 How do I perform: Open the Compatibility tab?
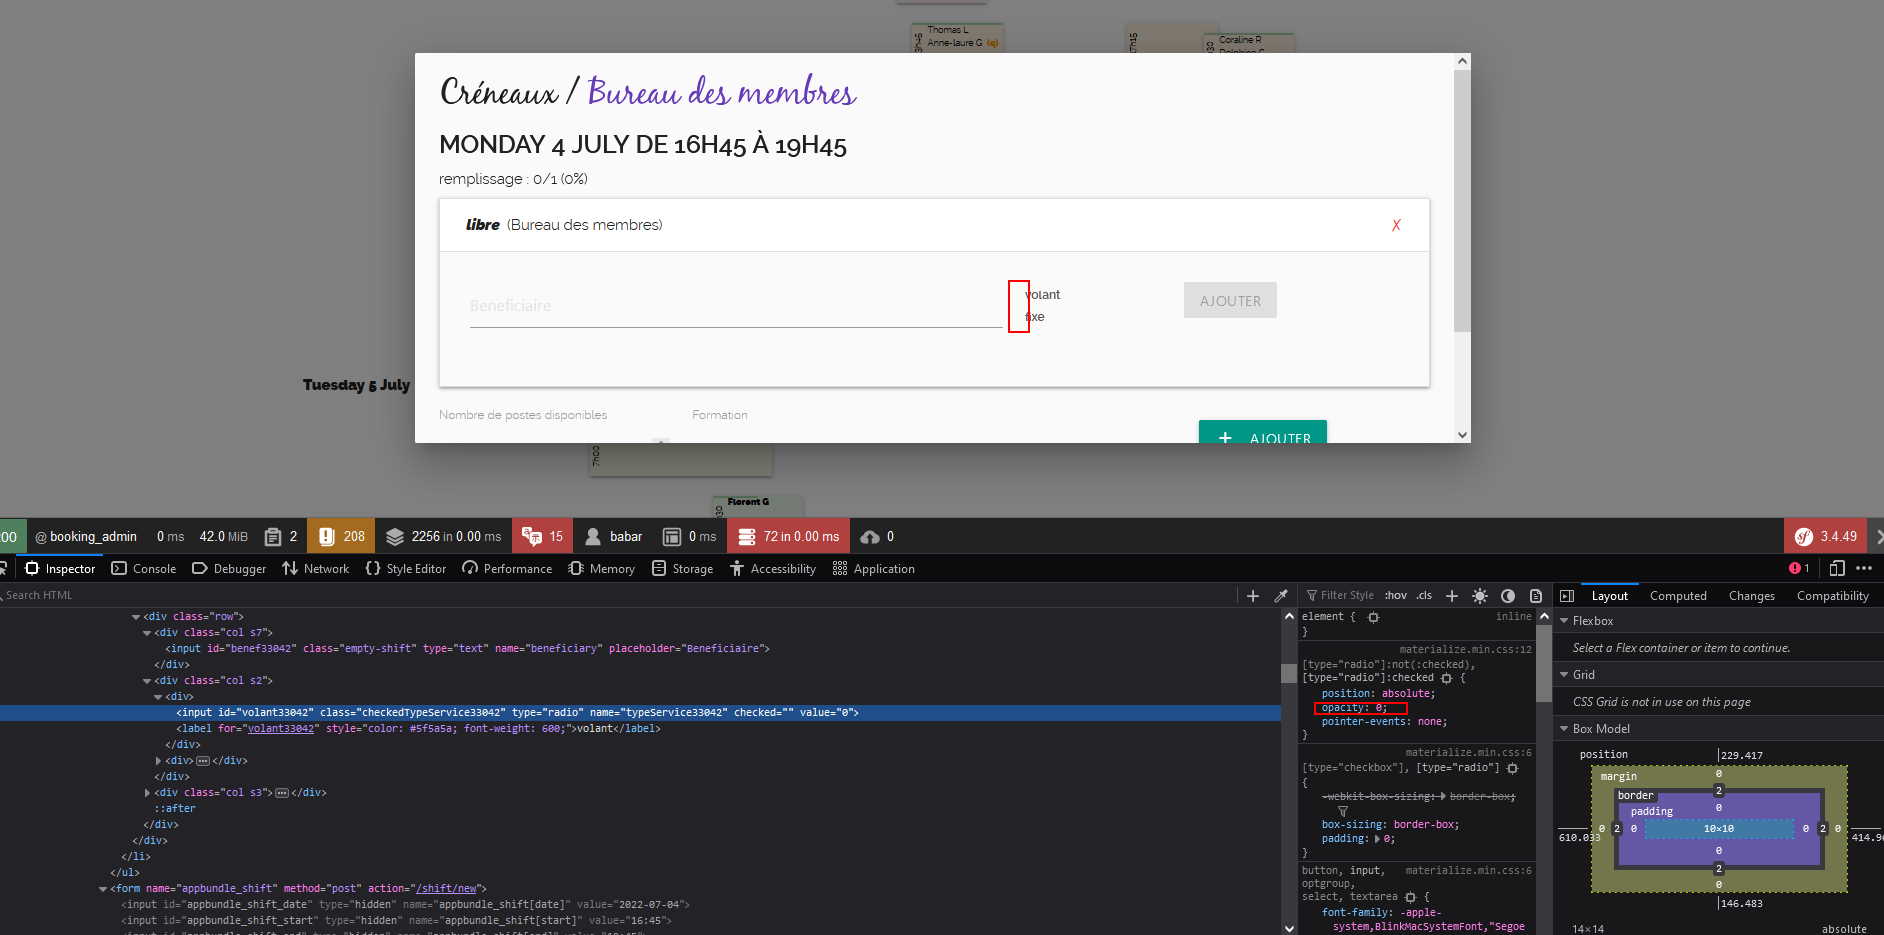pyautogui.click(x=1833, y=596)
